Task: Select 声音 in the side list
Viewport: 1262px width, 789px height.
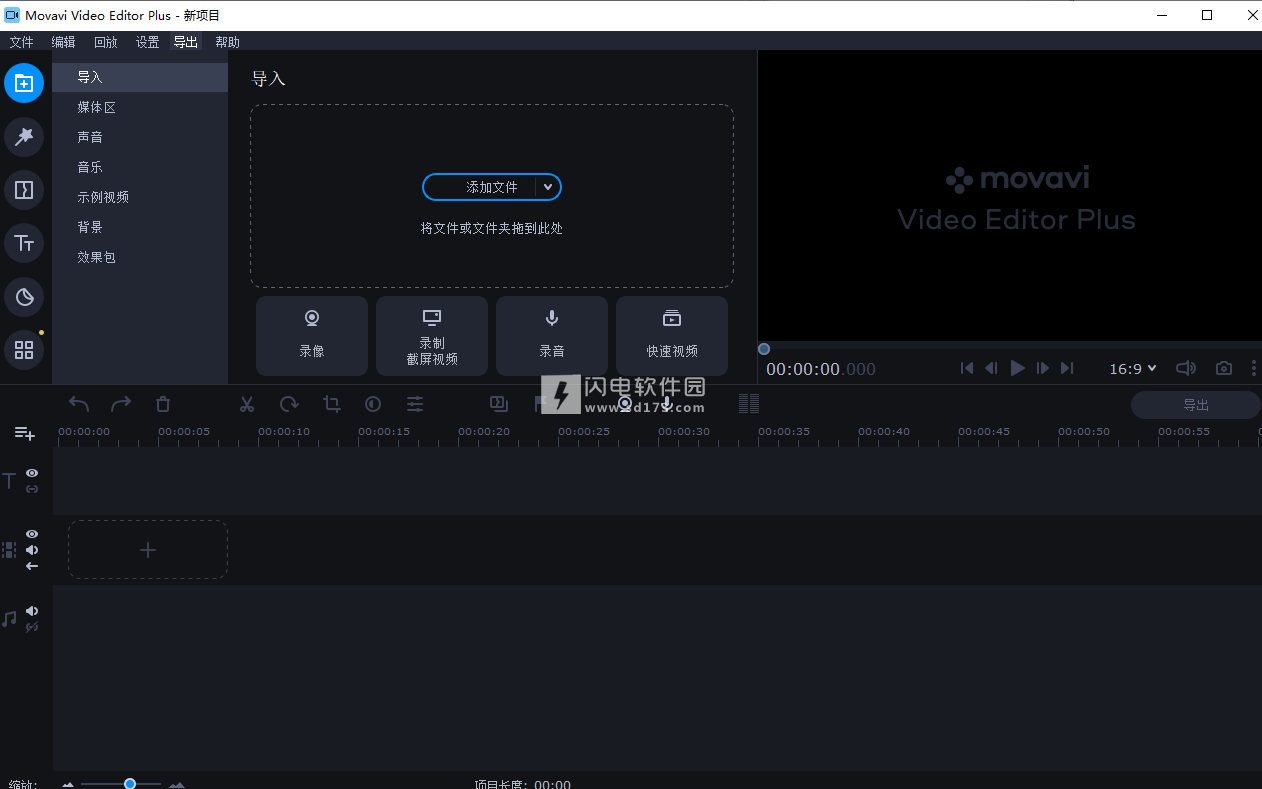Action: click(140, 137)
